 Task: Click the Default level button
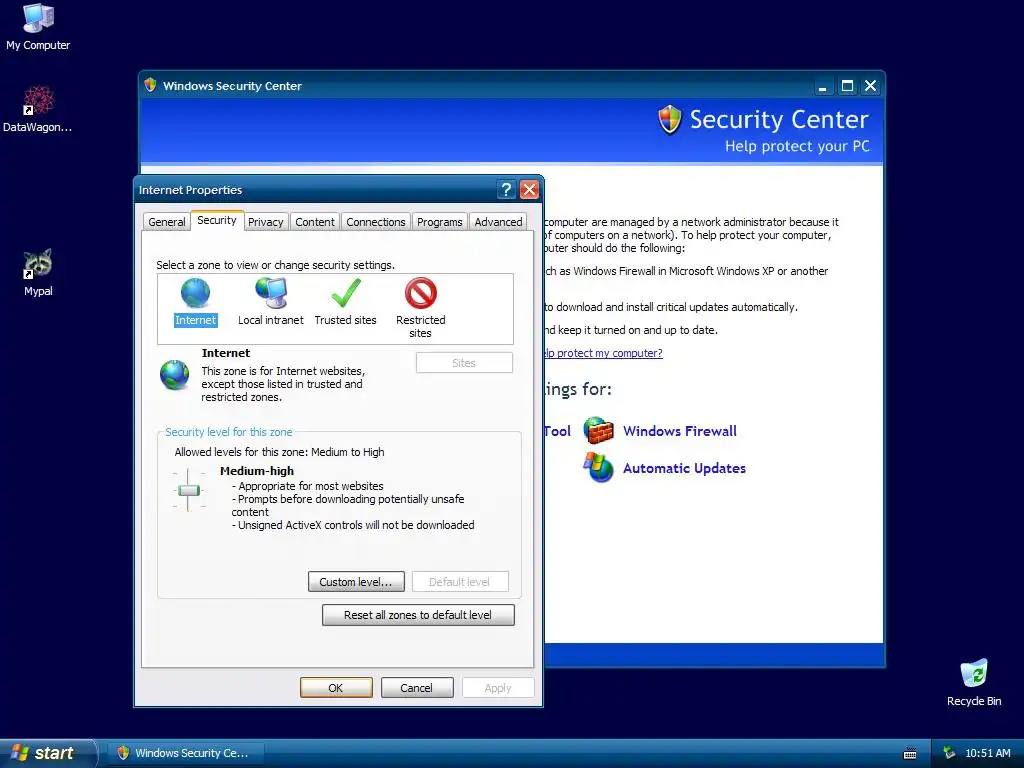pyautogui.click(x=460, y=582)
